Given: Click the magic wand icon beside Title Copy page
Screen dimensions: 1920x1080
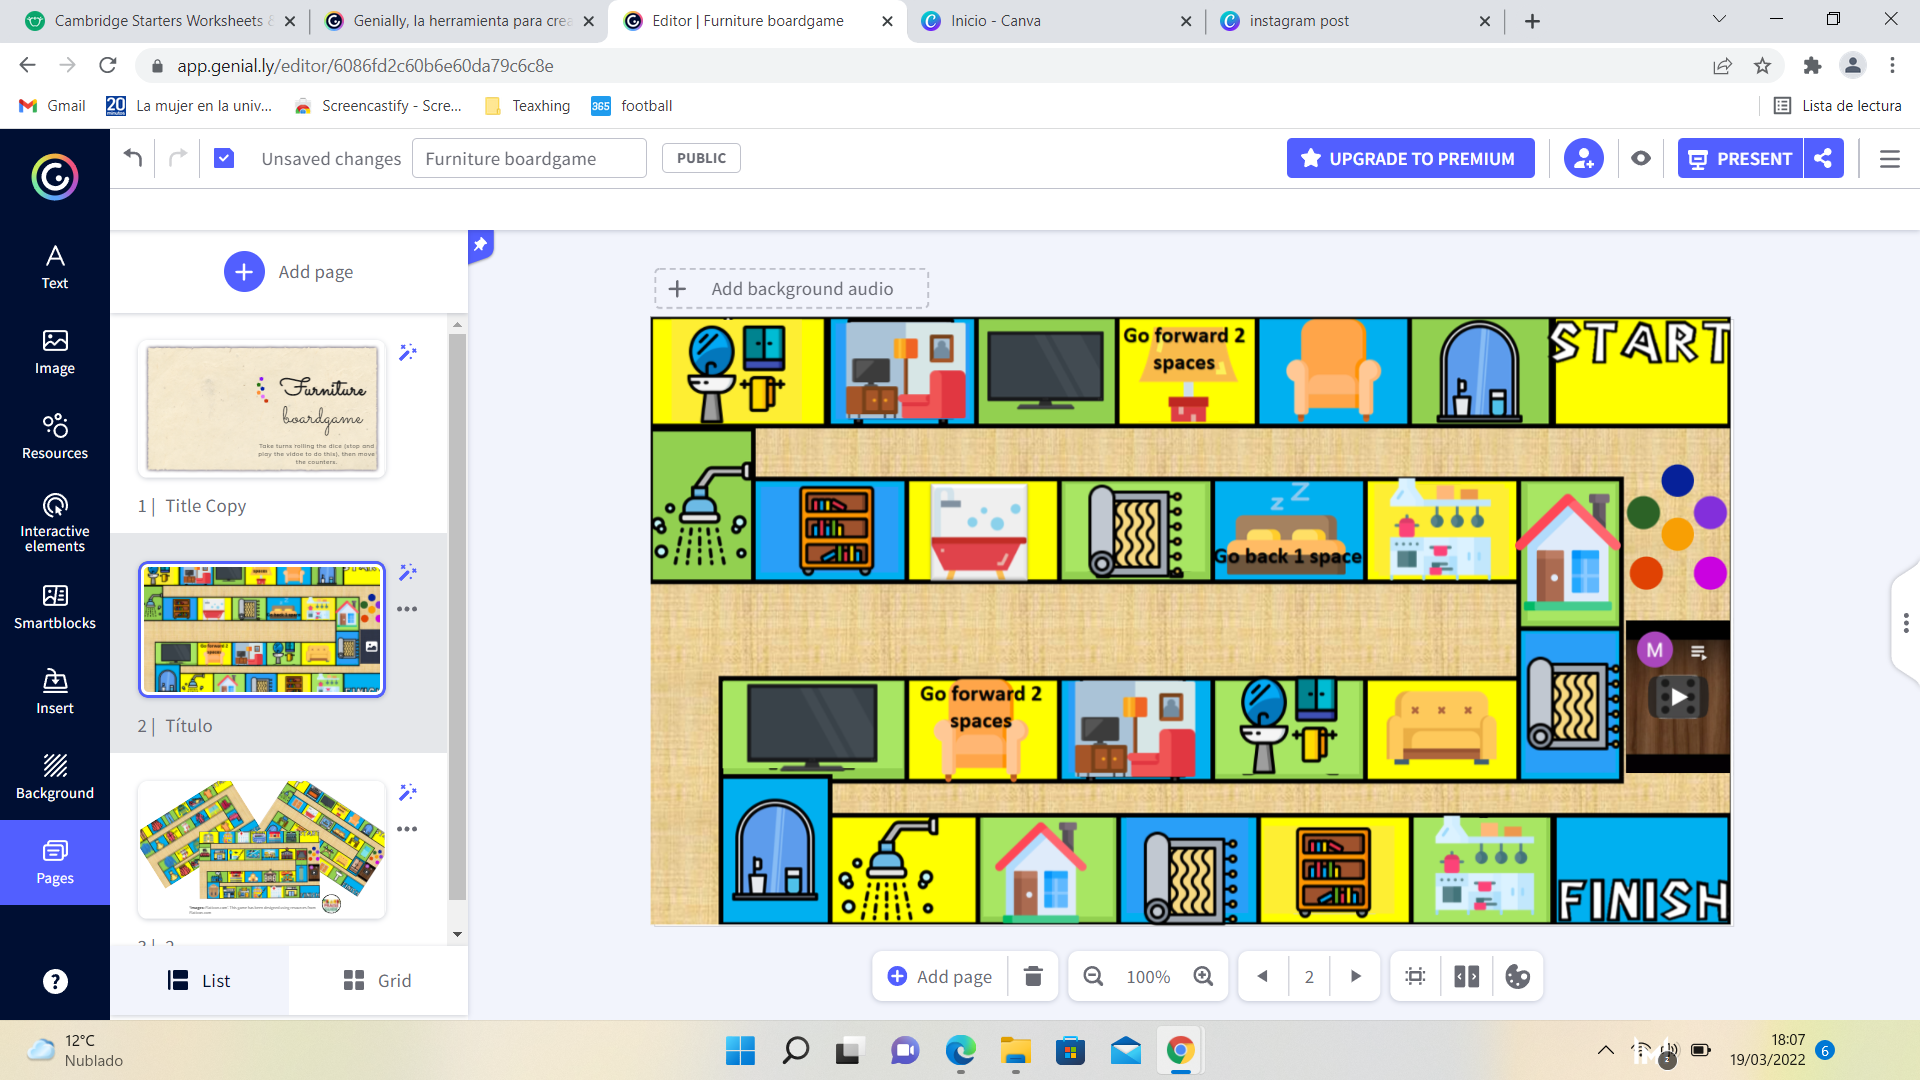Looking at the screenshot, I should (407, 352).
